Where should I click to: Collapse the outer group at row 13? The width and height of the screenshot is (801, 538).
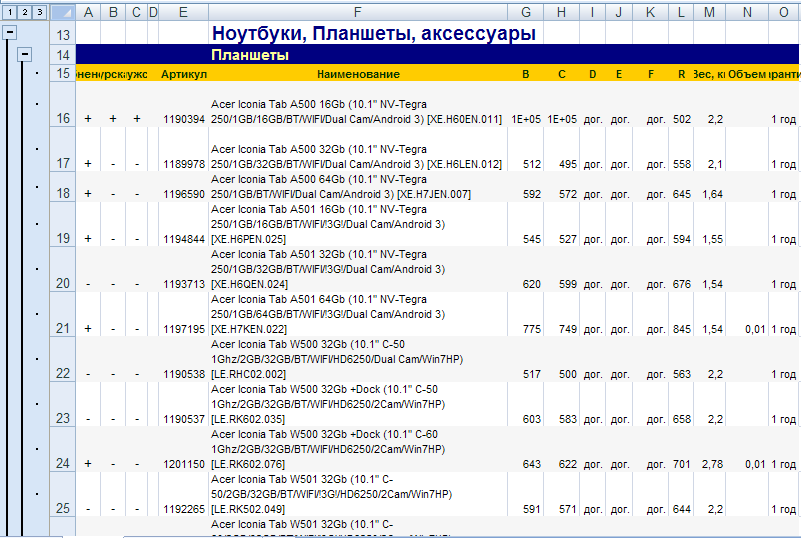(x=10, y=33)
